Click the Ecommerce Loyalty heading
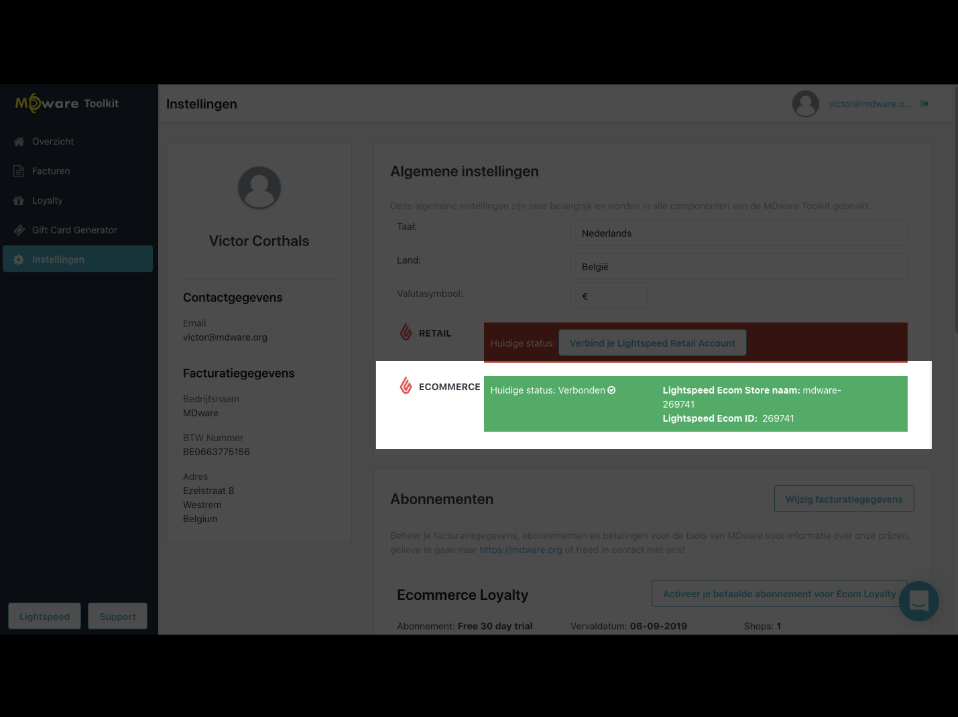958x717 pixels. pyautogui.click(x=463, y=595)
